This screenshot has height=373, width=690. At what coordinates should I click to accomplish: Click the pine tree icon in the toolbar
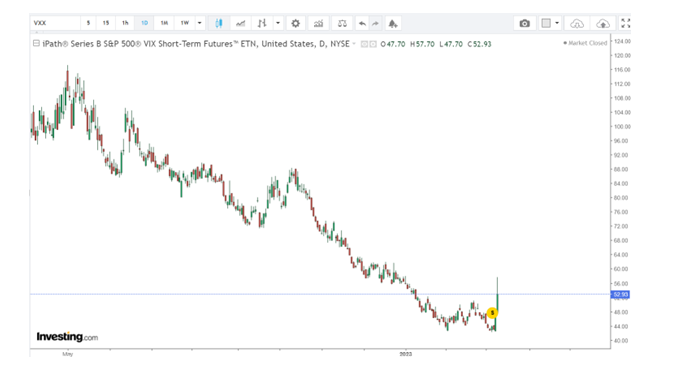[393, 23]
